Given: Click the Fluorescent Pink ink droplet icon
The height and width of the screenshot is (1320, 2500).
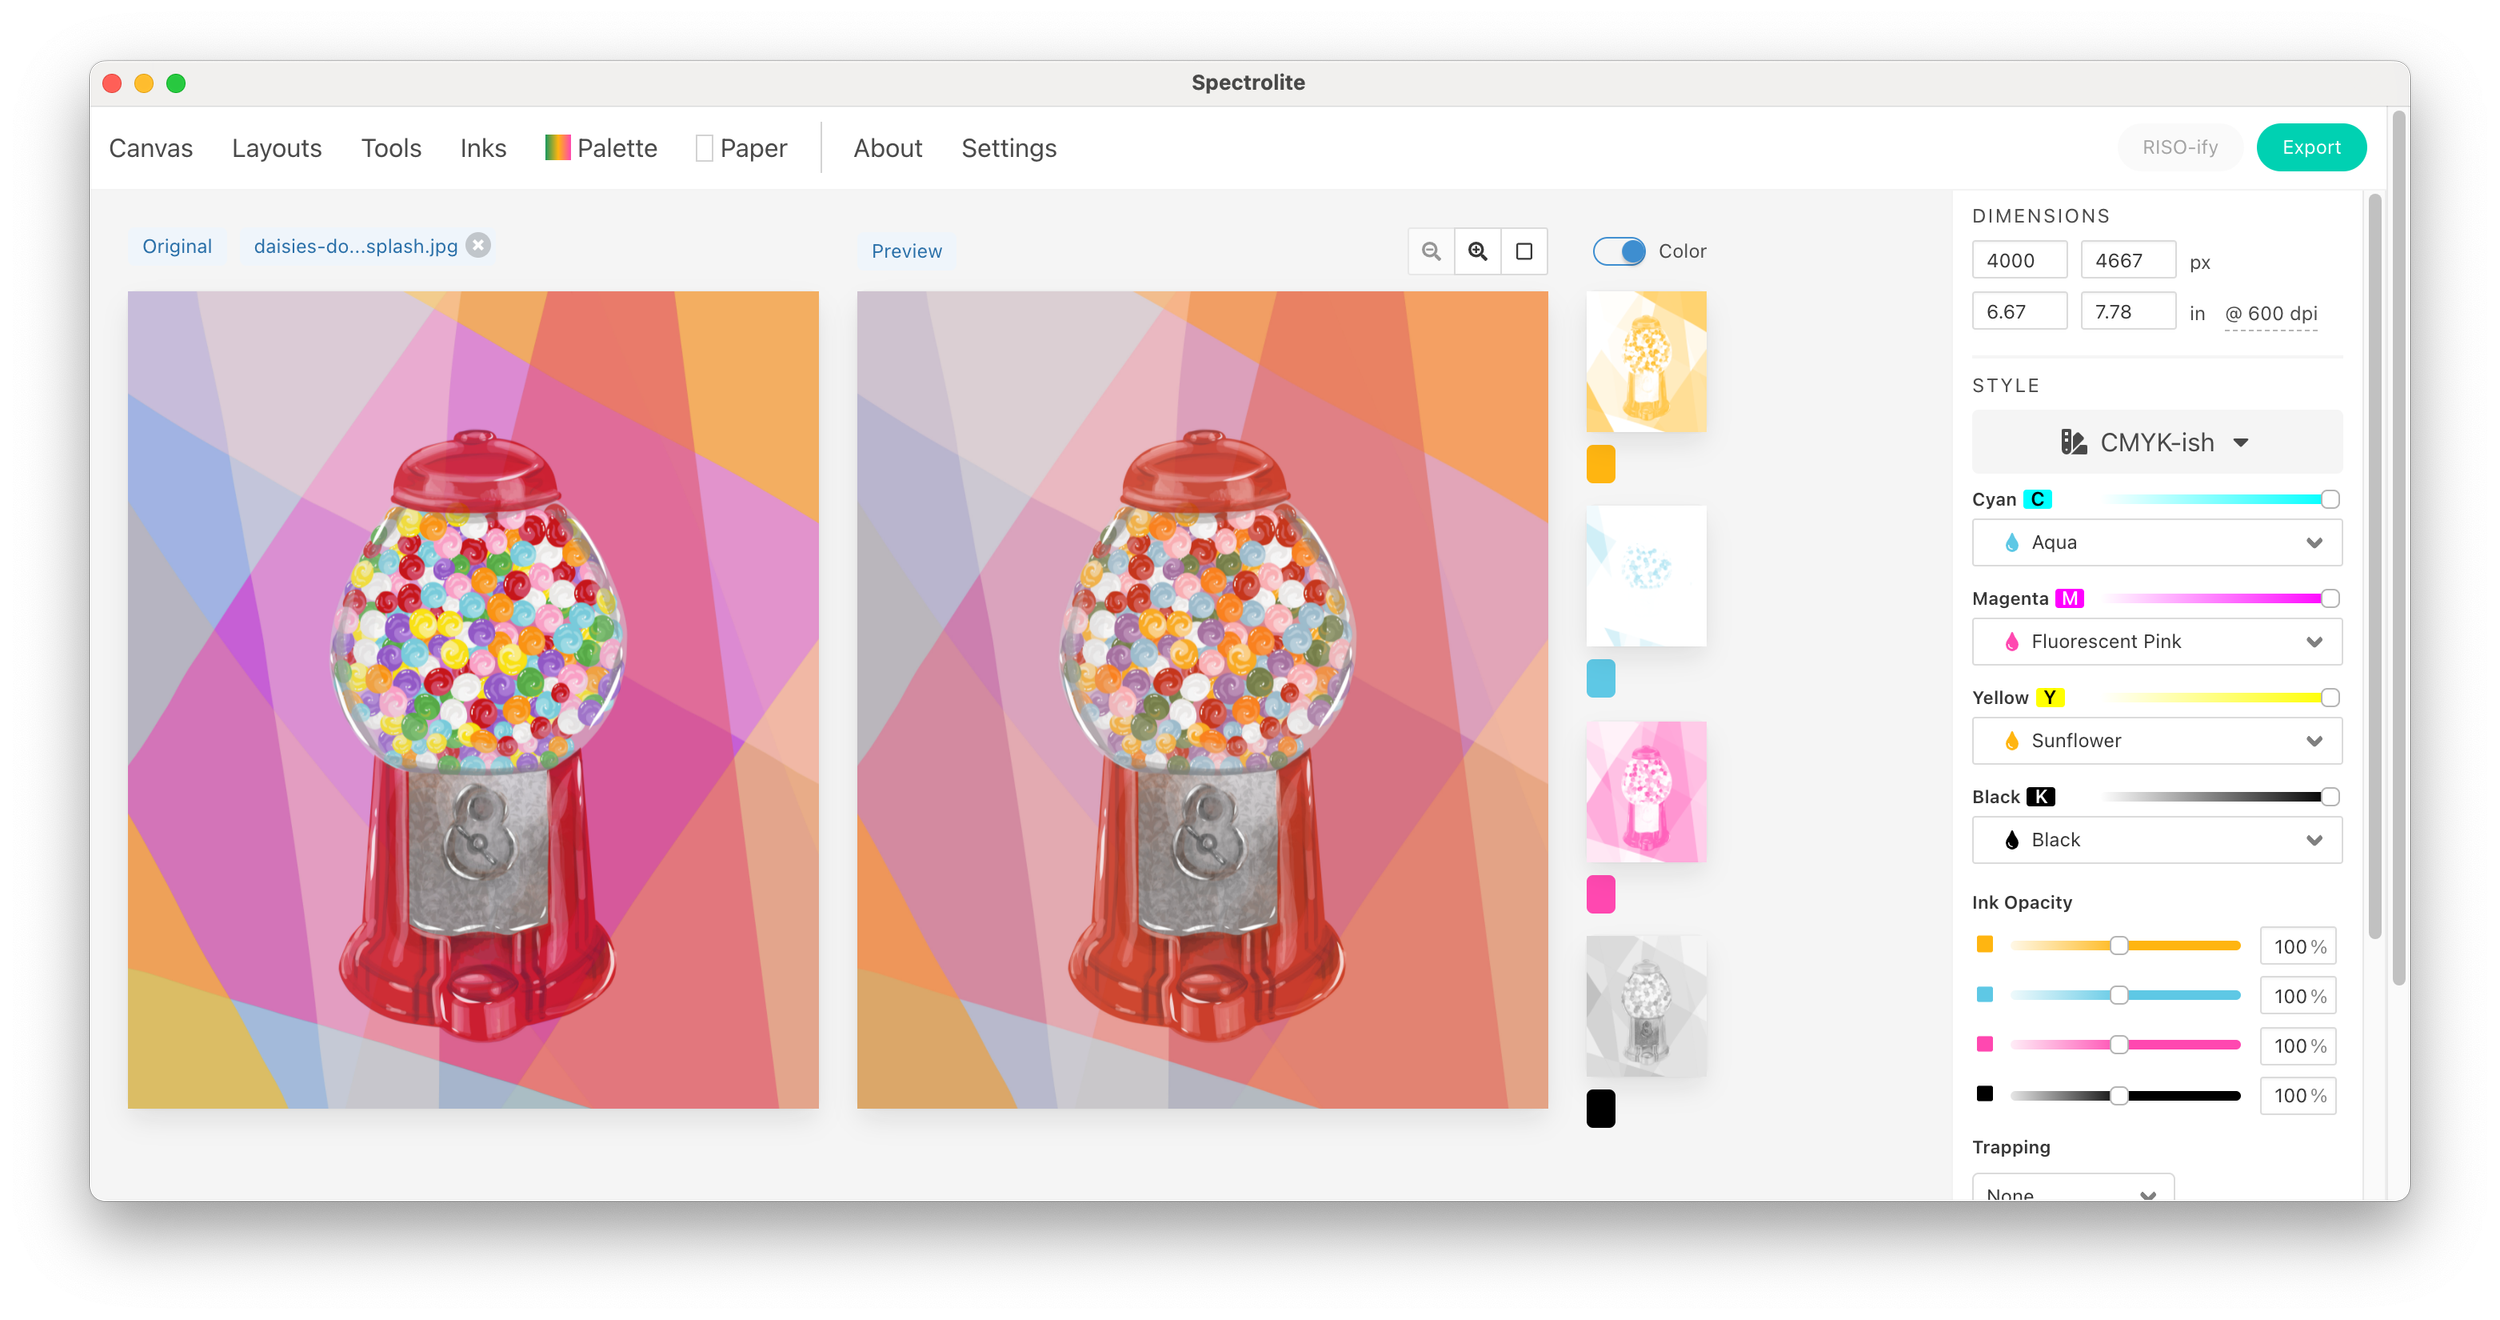Looking at the screenshot, I should (2012, 641).
